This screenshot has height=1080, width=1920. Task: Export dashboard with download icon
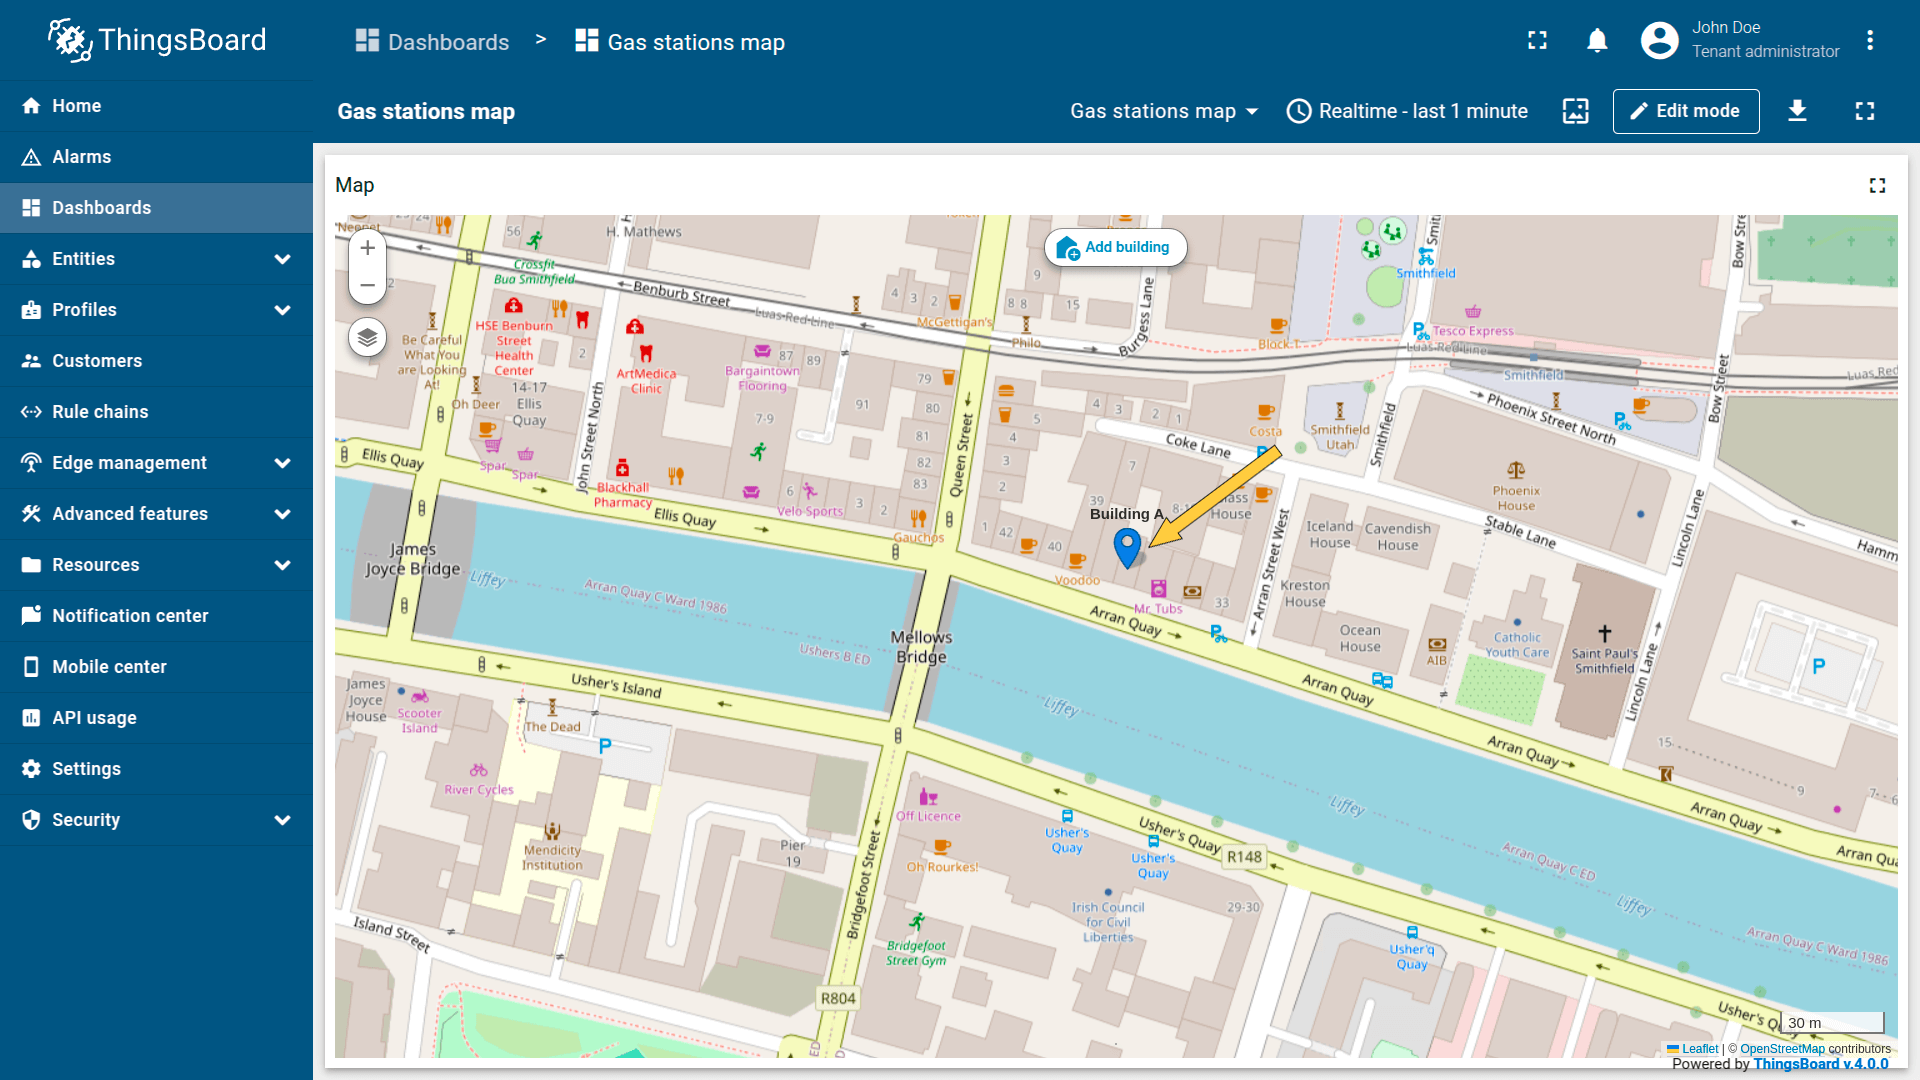pos(1797,111)
